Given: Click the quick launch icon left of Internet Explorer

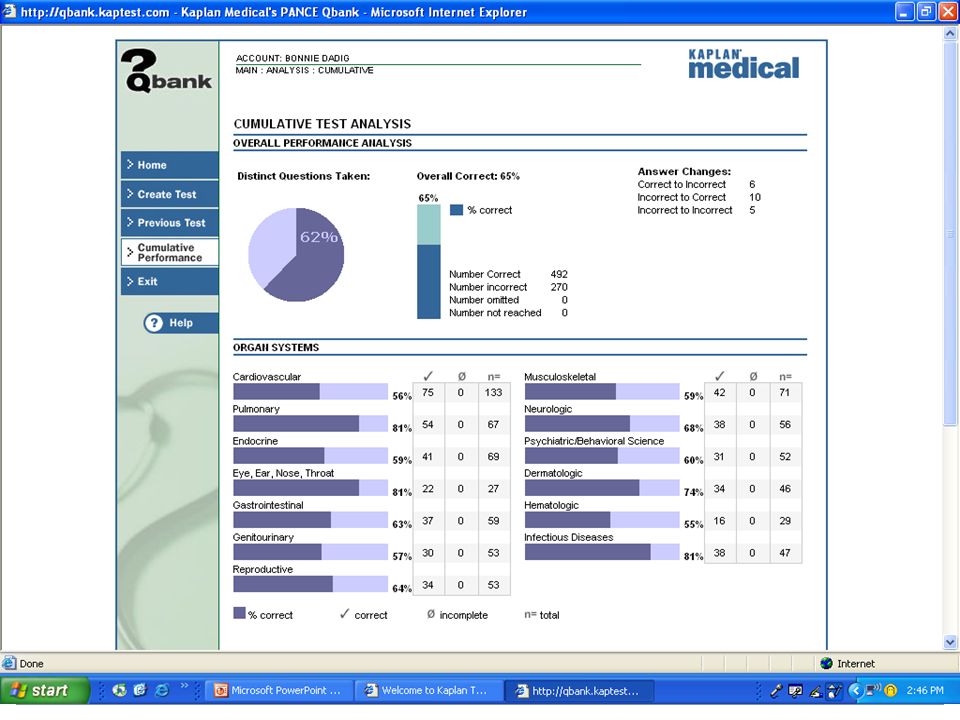Looking at the screenshot, I should (x=140, y=691).
